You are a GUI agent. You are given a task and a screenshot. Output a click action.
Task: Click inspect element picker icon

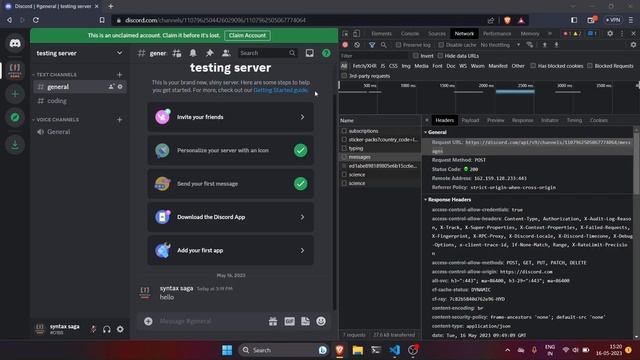tap(345, 33)
